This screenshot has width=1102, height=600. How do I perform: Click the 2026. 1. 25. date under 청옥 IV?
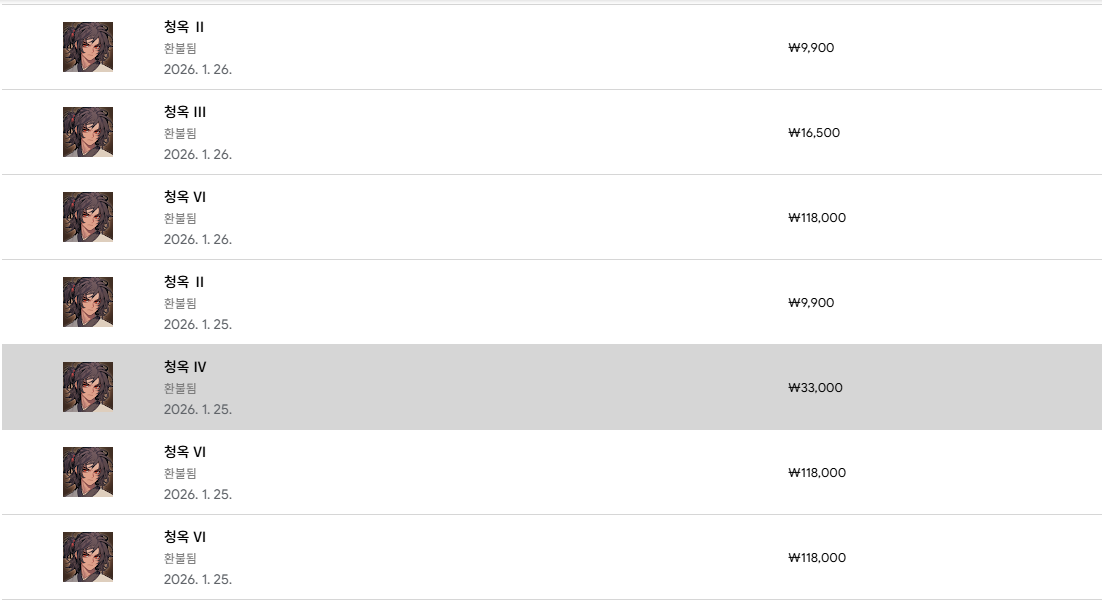tap(198, 409)
